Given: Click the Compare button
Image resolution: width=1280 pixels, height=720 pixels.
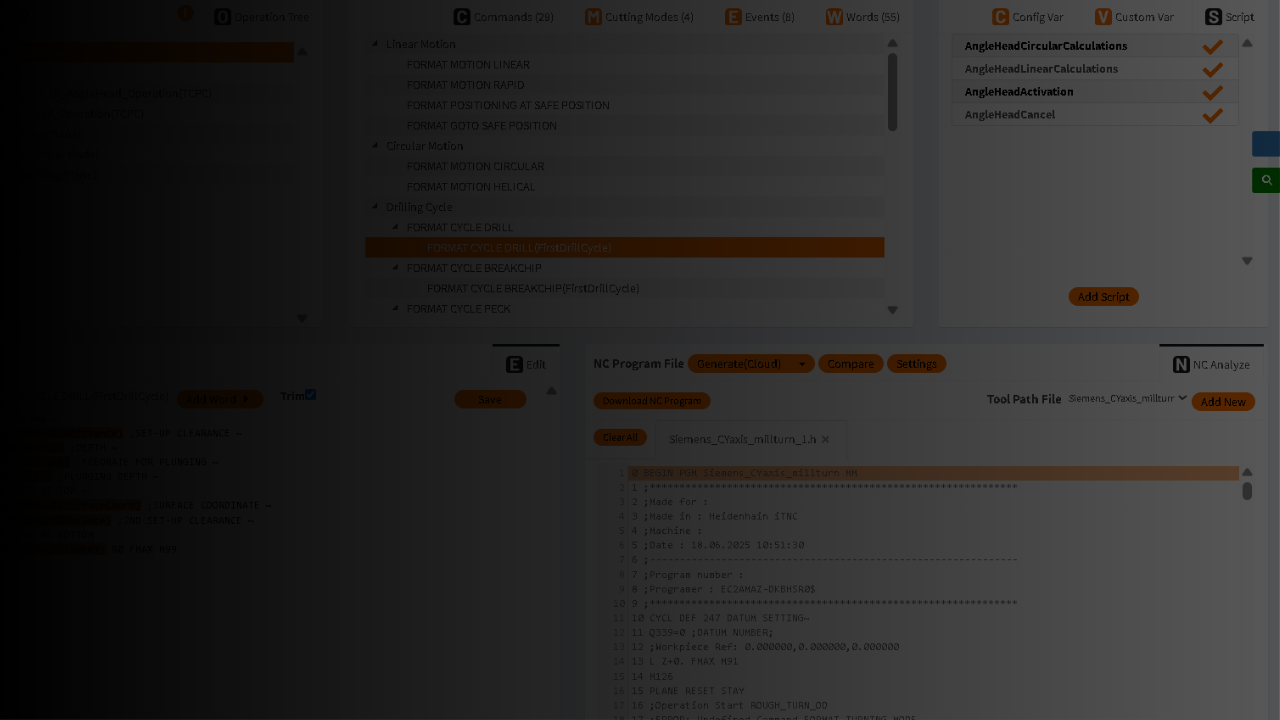Looking at the screenshot, I should [x=850, y=364].
